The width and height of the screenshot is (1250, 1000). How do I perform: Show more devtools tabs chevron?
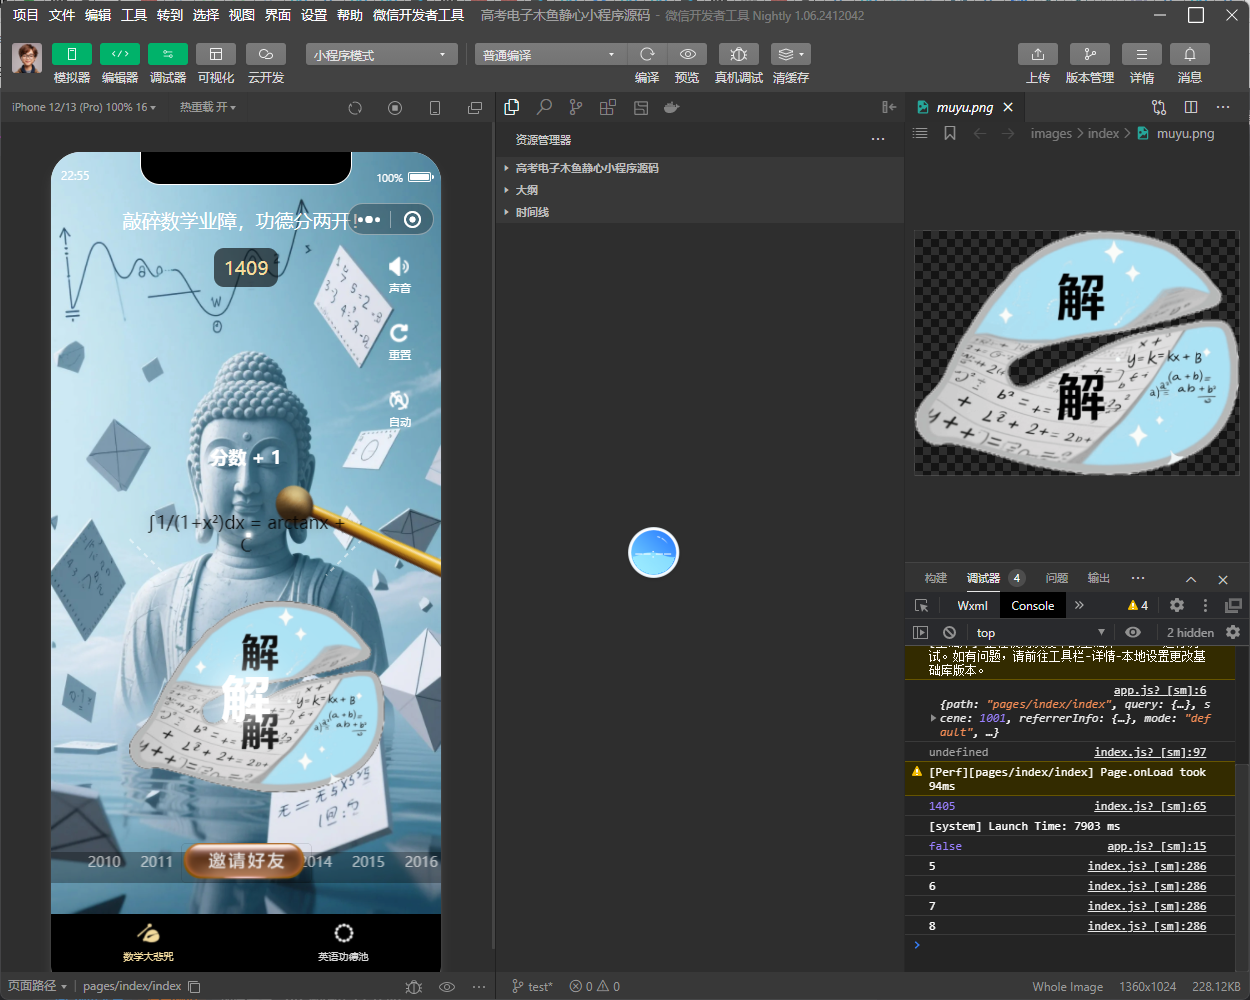click(x=1079, y=605)
